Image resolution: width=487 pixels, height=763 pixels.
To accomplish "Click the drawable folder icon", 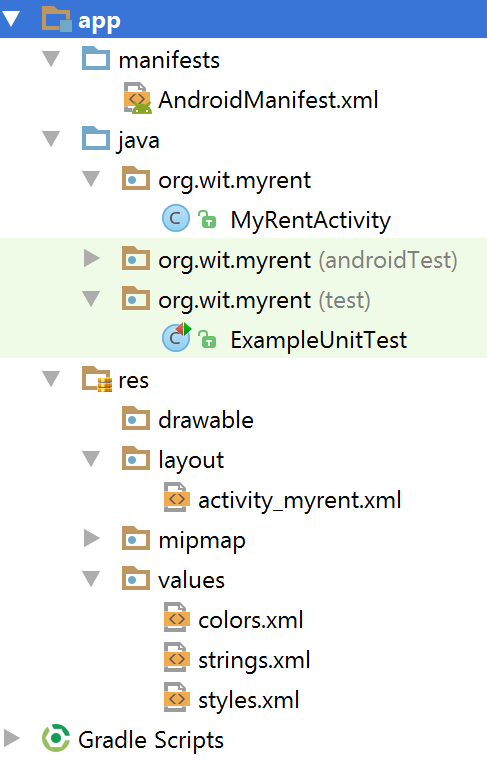I will pos(136,418).
